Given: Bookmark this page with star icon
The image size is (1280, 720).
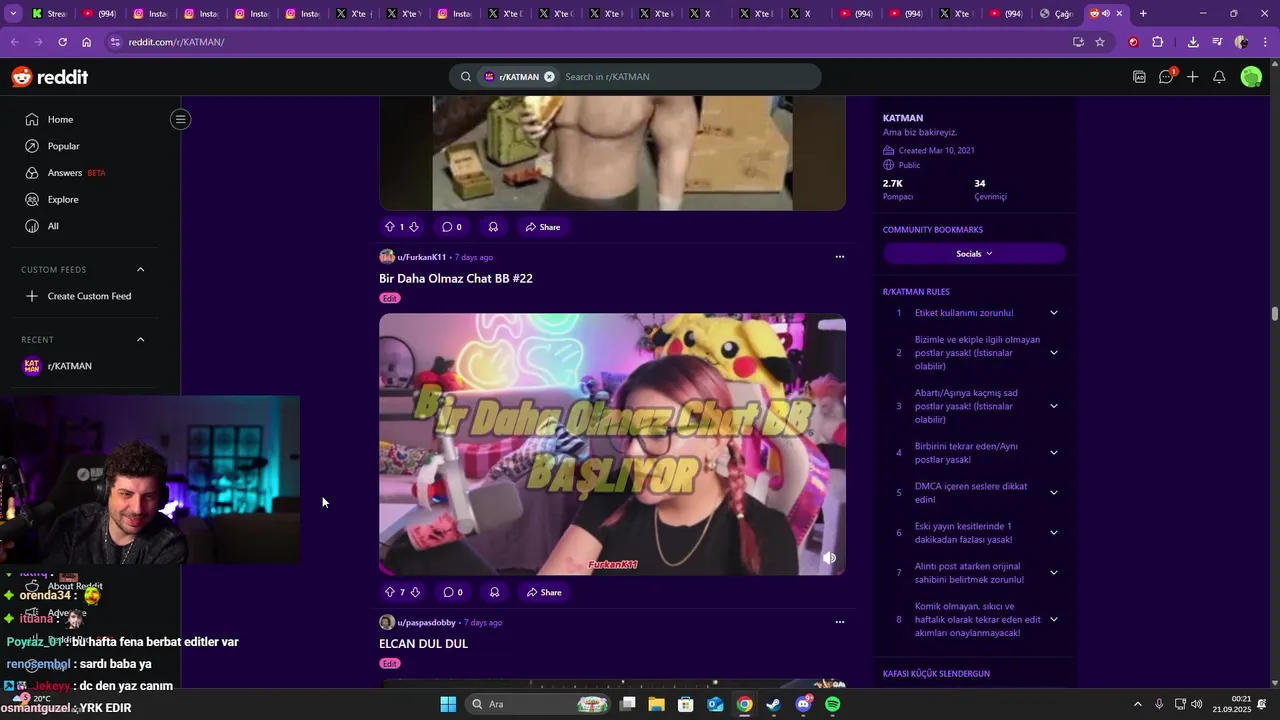Looking at the screenshot, I should pyautogui.click(x=1100, y=42).
